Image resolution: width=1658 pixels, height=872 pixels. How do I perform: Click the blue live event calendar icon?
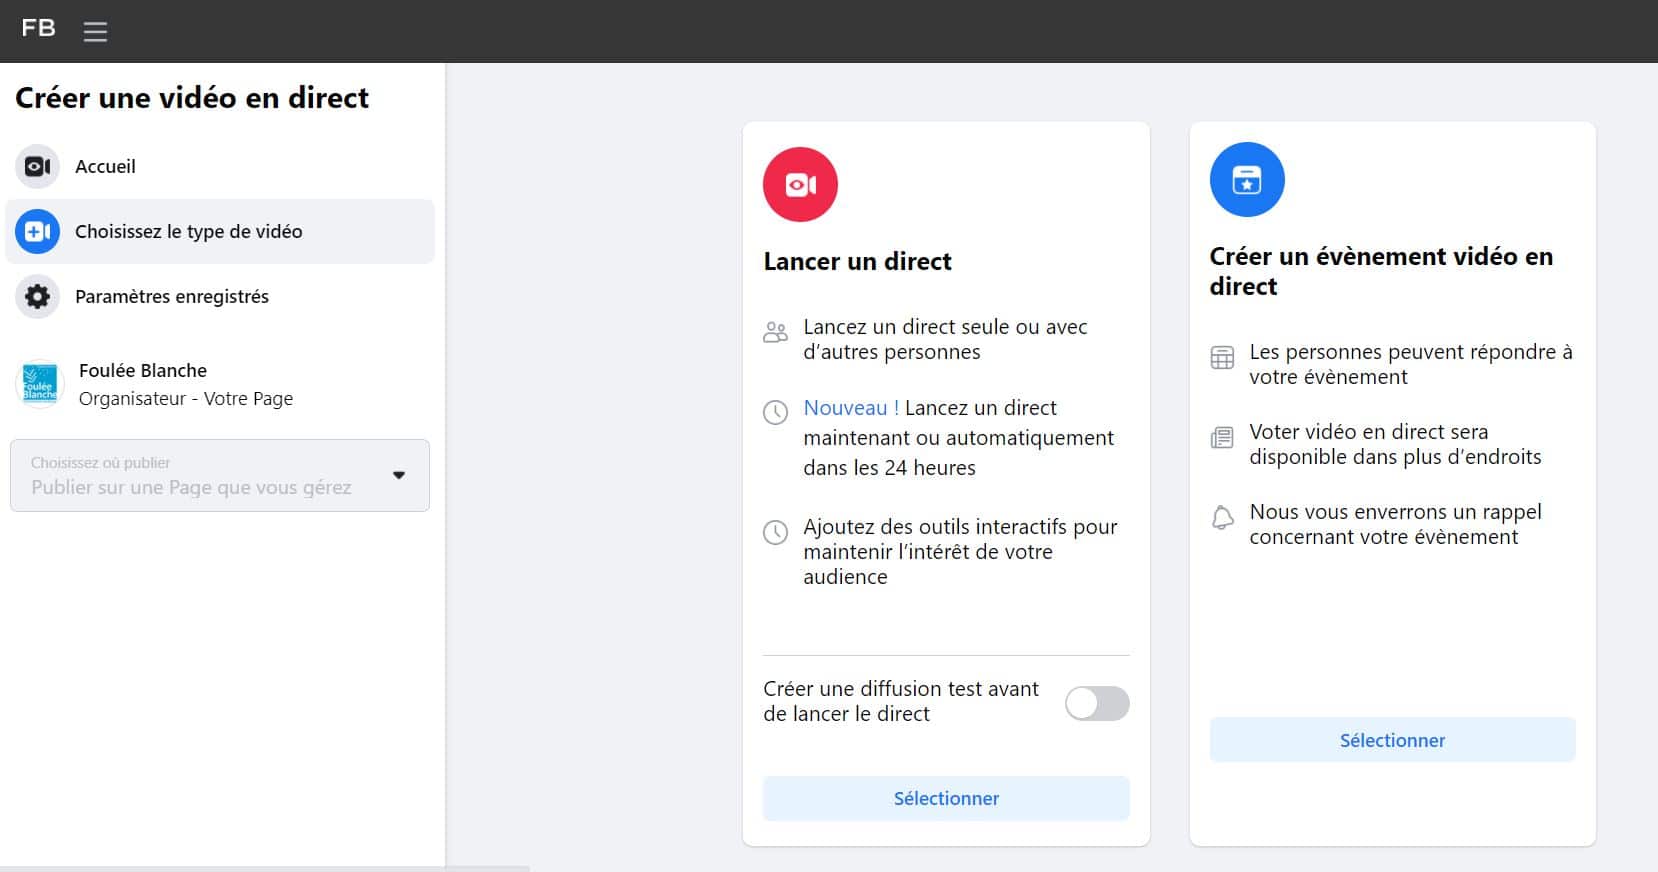click(x=1246, y=180)
